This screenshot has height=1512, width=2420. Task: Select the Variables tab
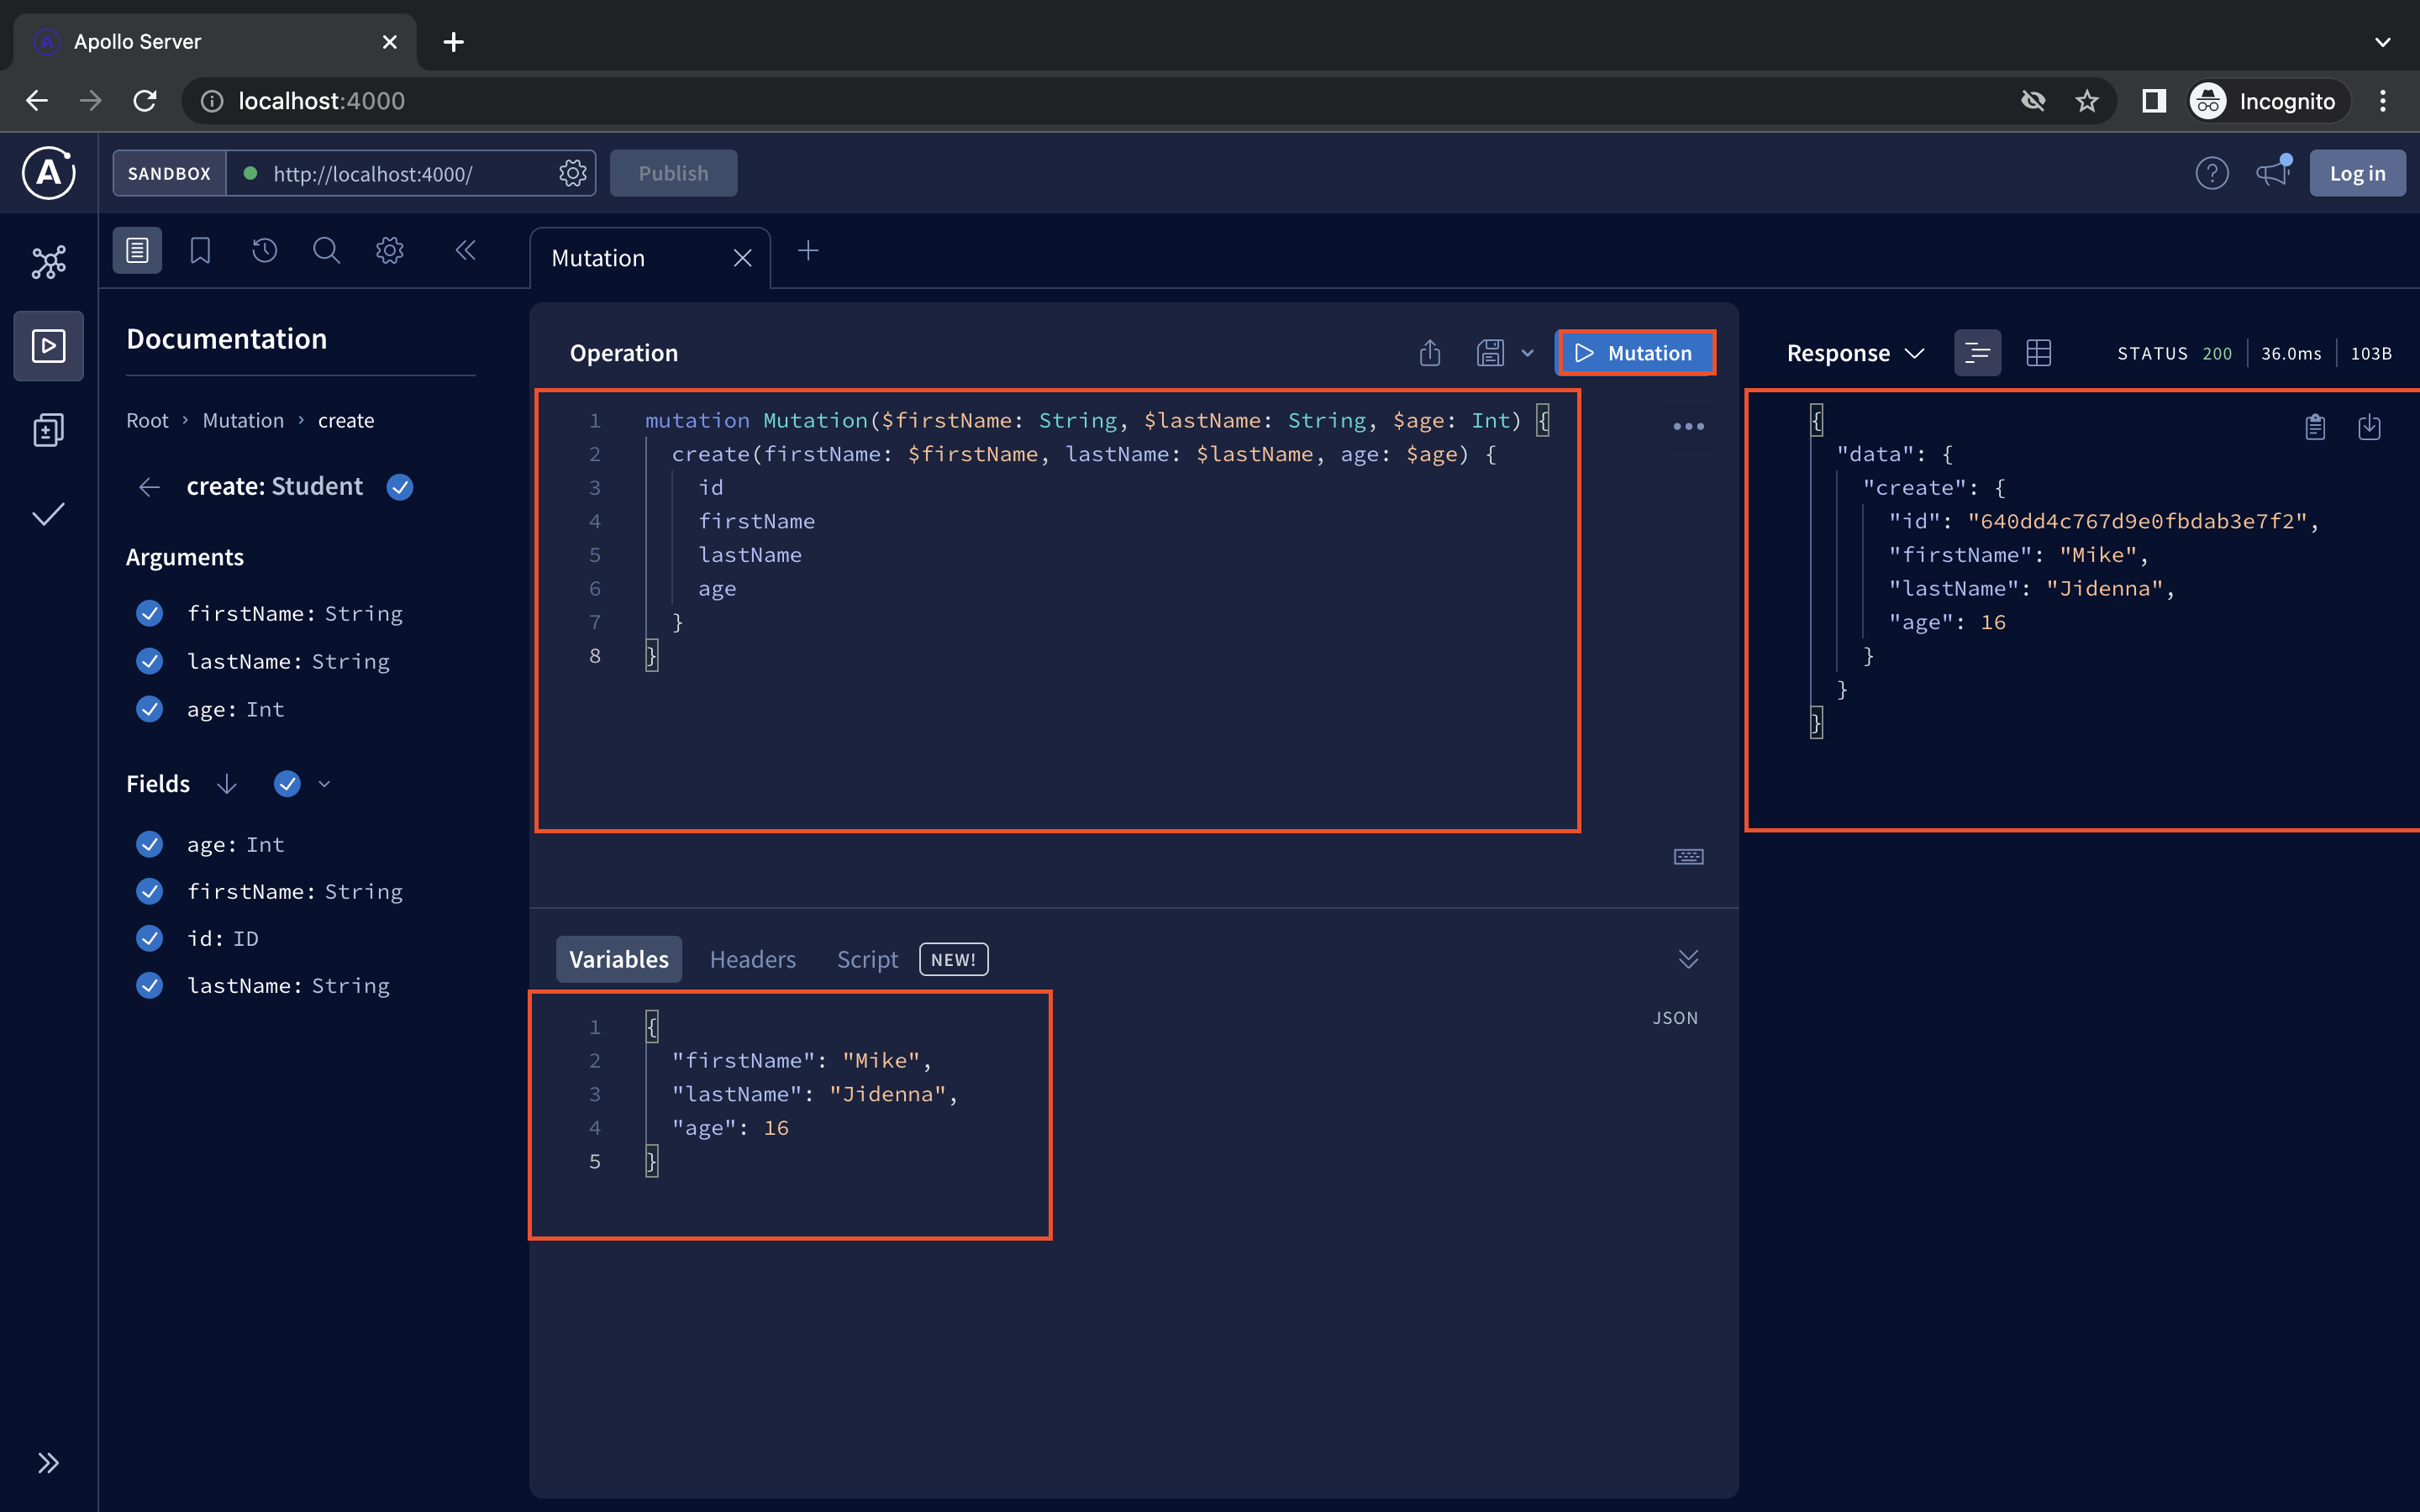(619, 959)
